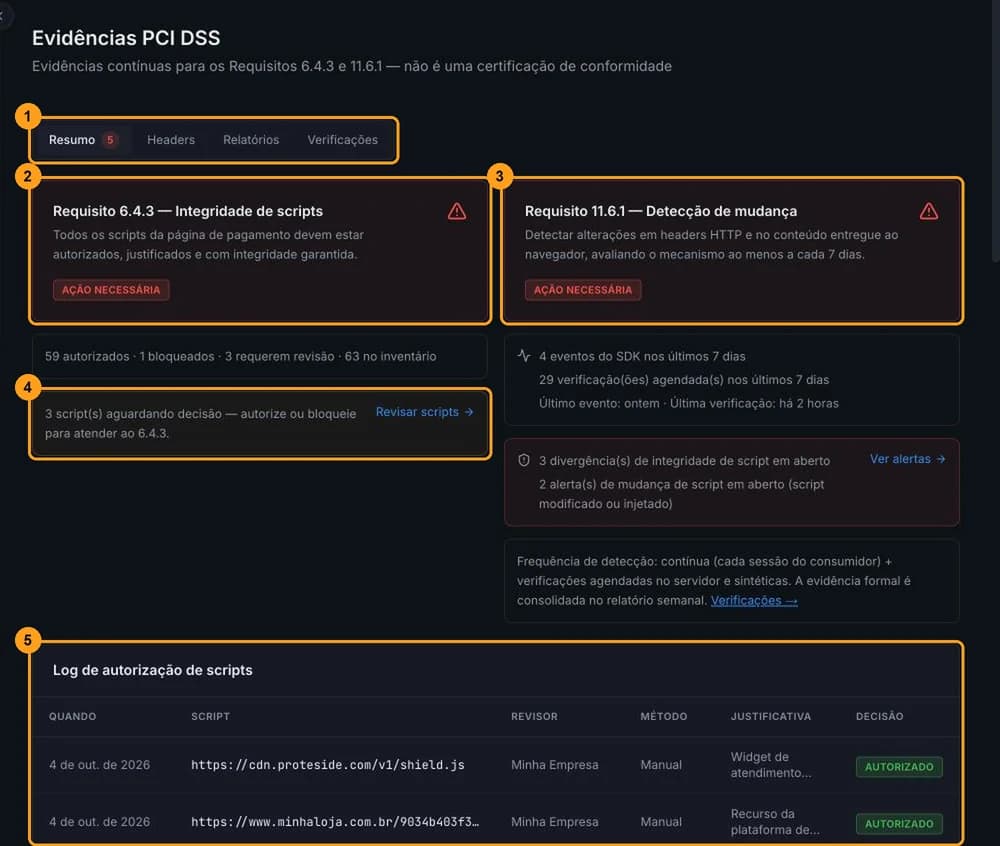This screenshot has height=846, width=1000.
Task: Open the Revisar scripts link
Action: tap(425, 412)
